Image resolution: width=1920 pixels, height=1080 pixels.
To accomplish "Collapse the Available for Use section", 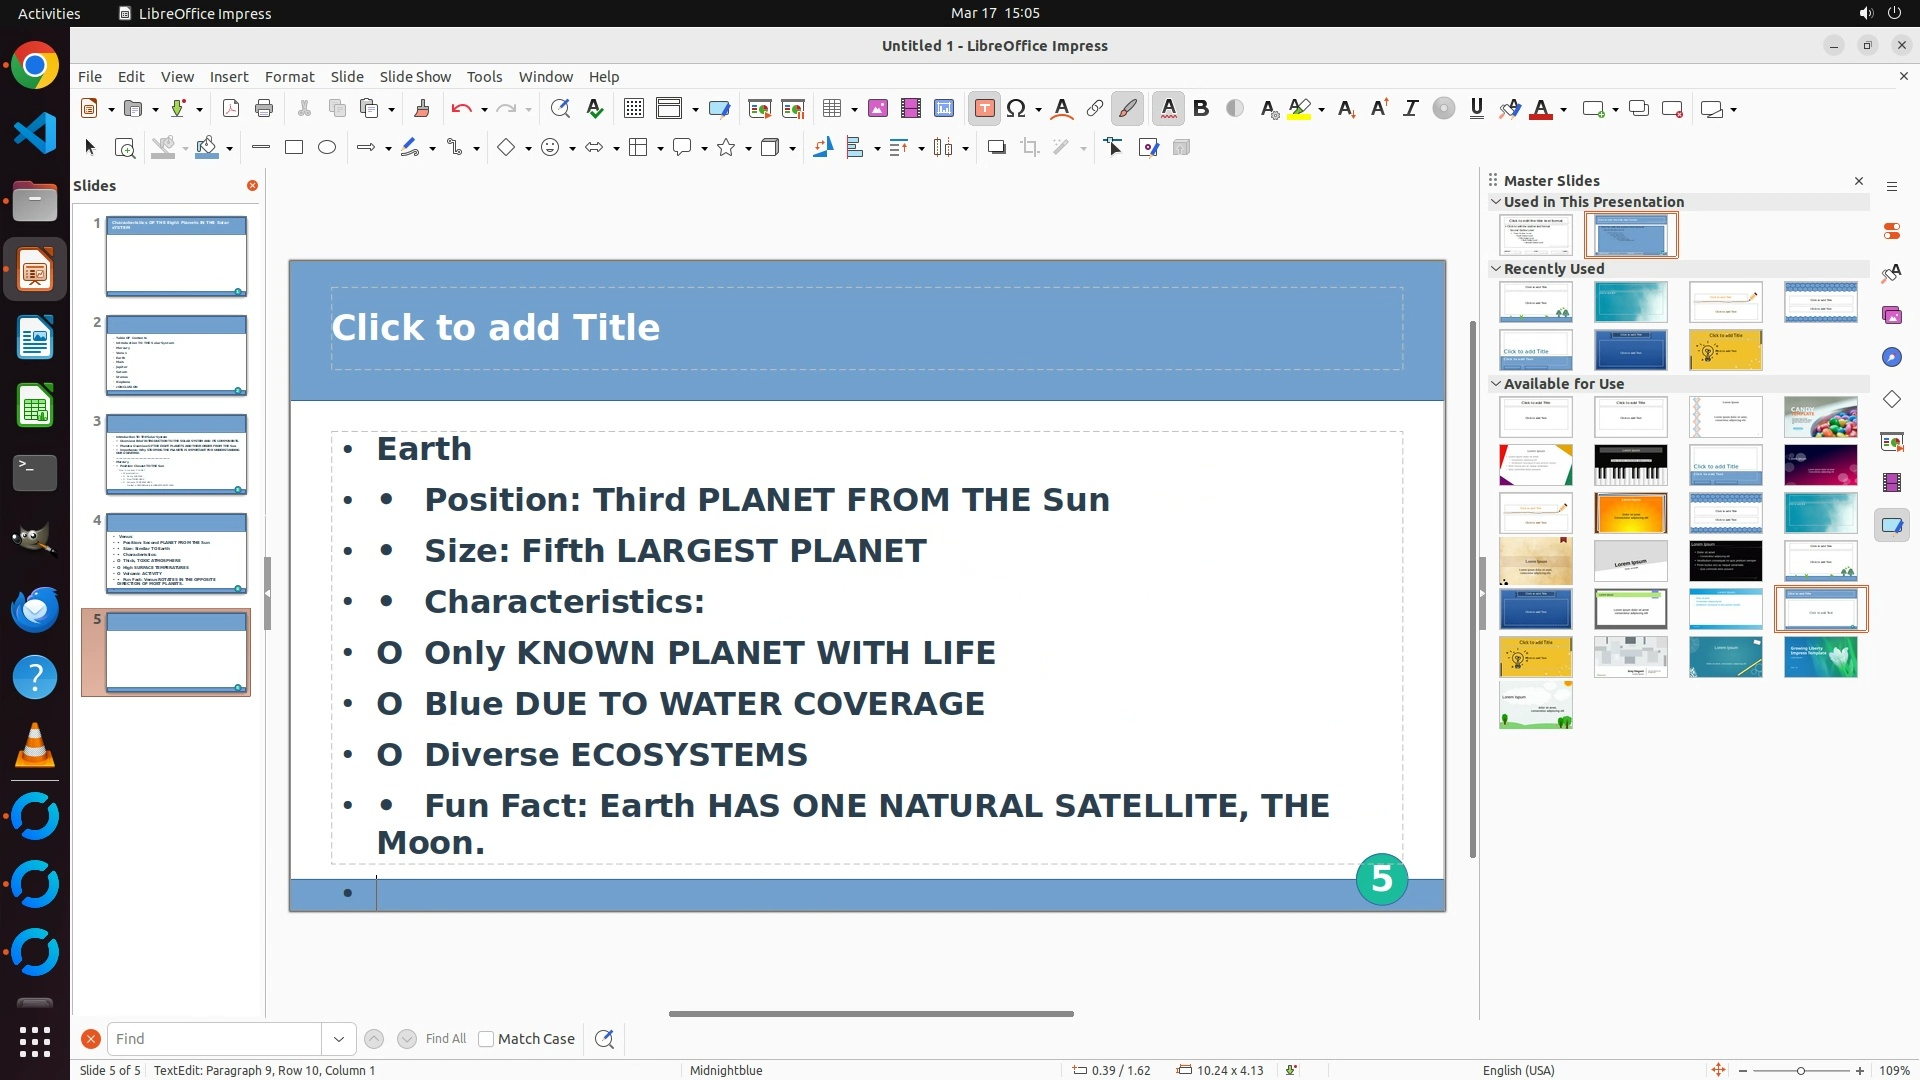I will (1496, 384).
